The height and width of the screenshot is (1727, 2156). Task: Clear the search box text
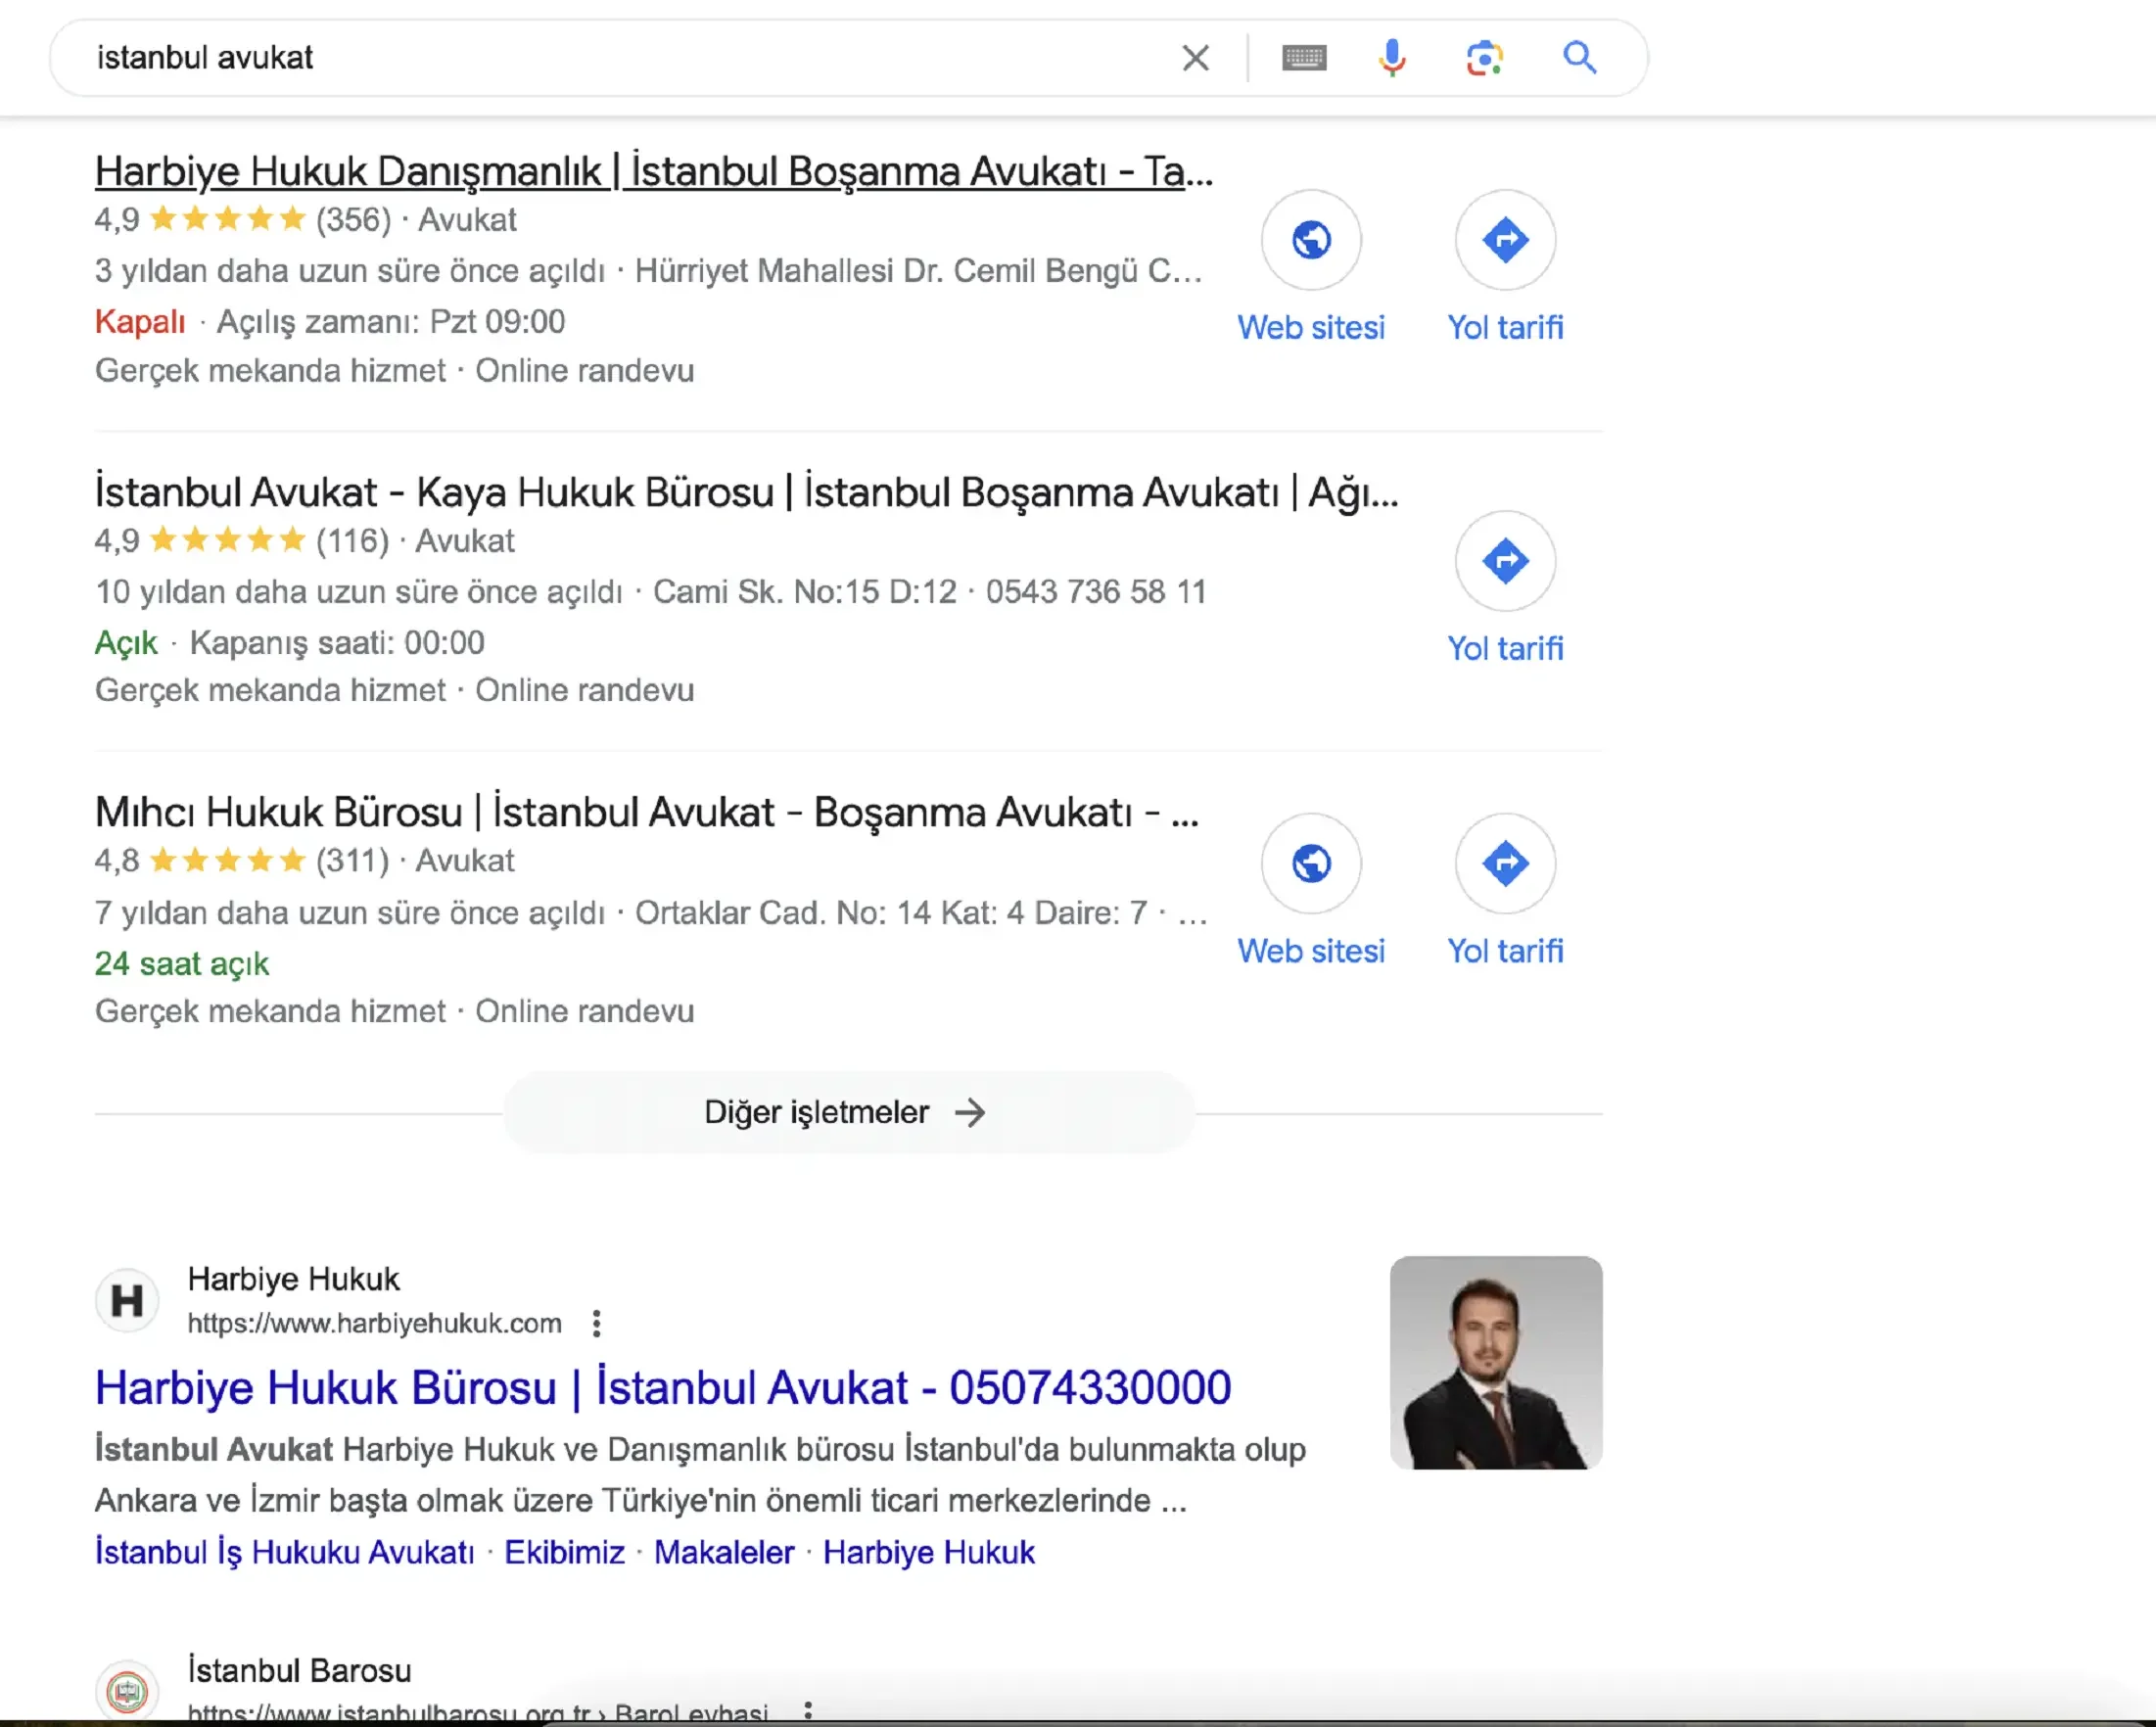click(x=1195, y=58)
